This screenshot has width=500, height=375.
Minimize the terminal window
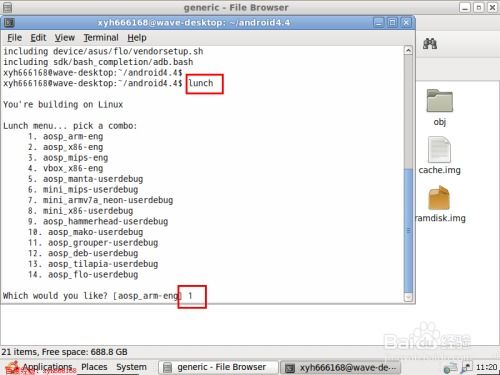pyautogui.click(x=378, y=23)
